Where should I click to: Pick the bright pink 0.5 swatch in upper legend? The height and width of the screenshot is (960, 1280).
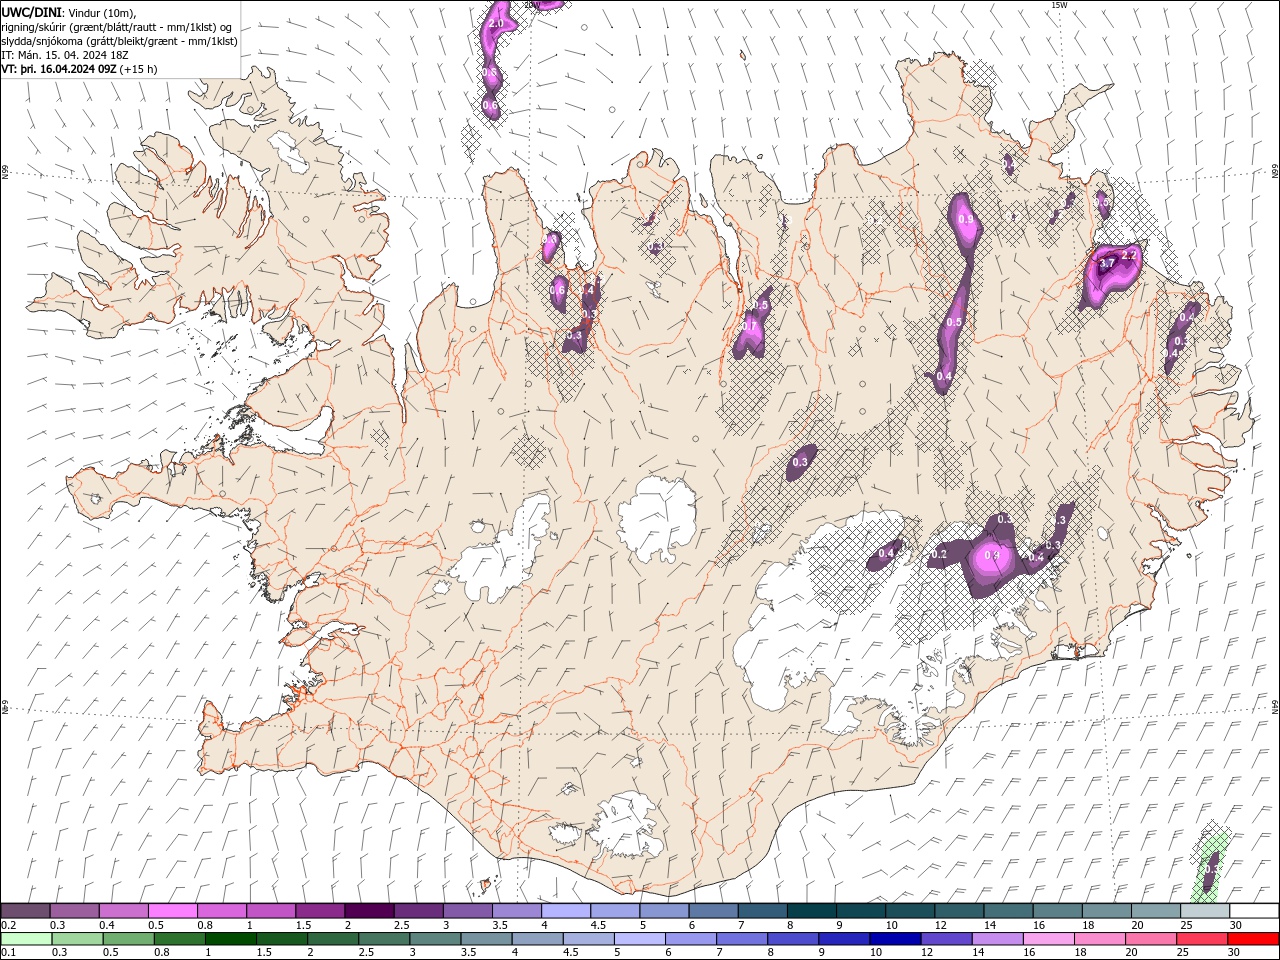pos(173,911)
